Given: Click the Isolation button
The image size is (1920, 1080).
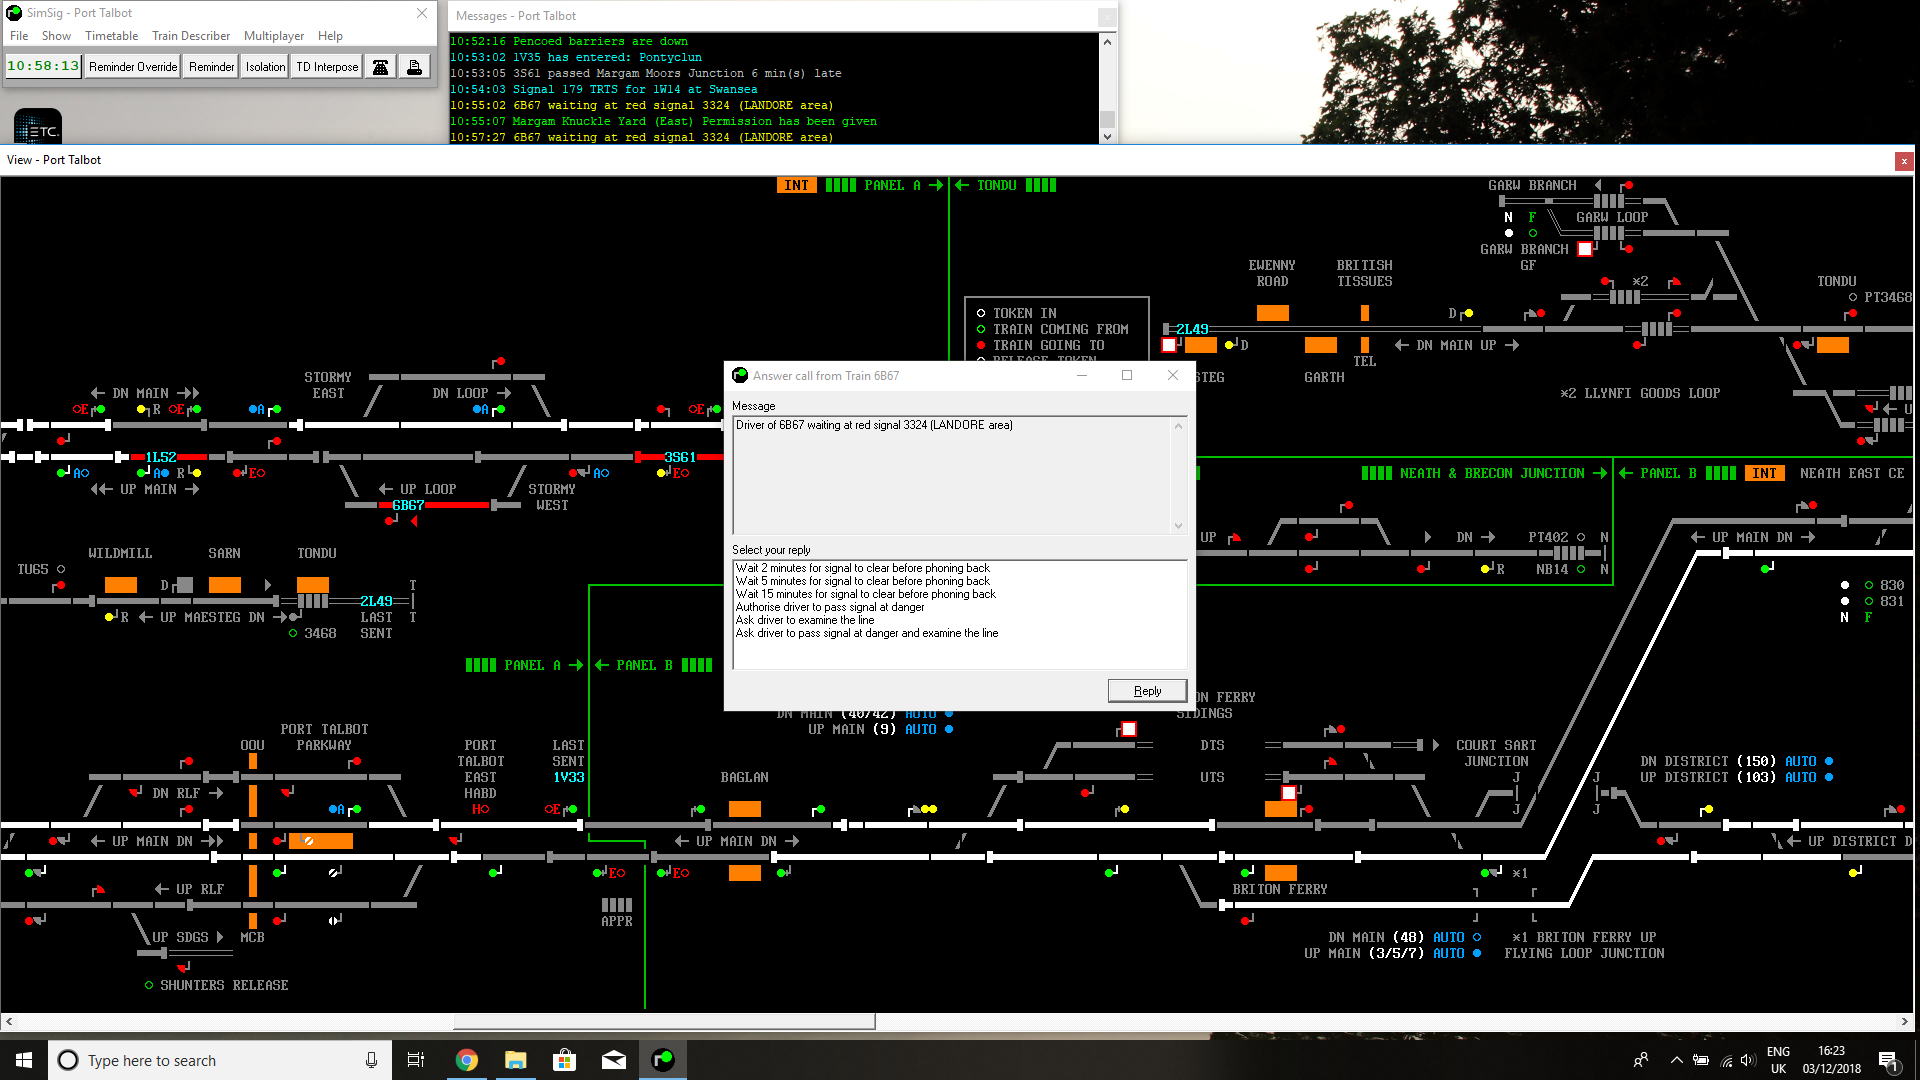Looking at the screenshot, I should pos(265,67).
